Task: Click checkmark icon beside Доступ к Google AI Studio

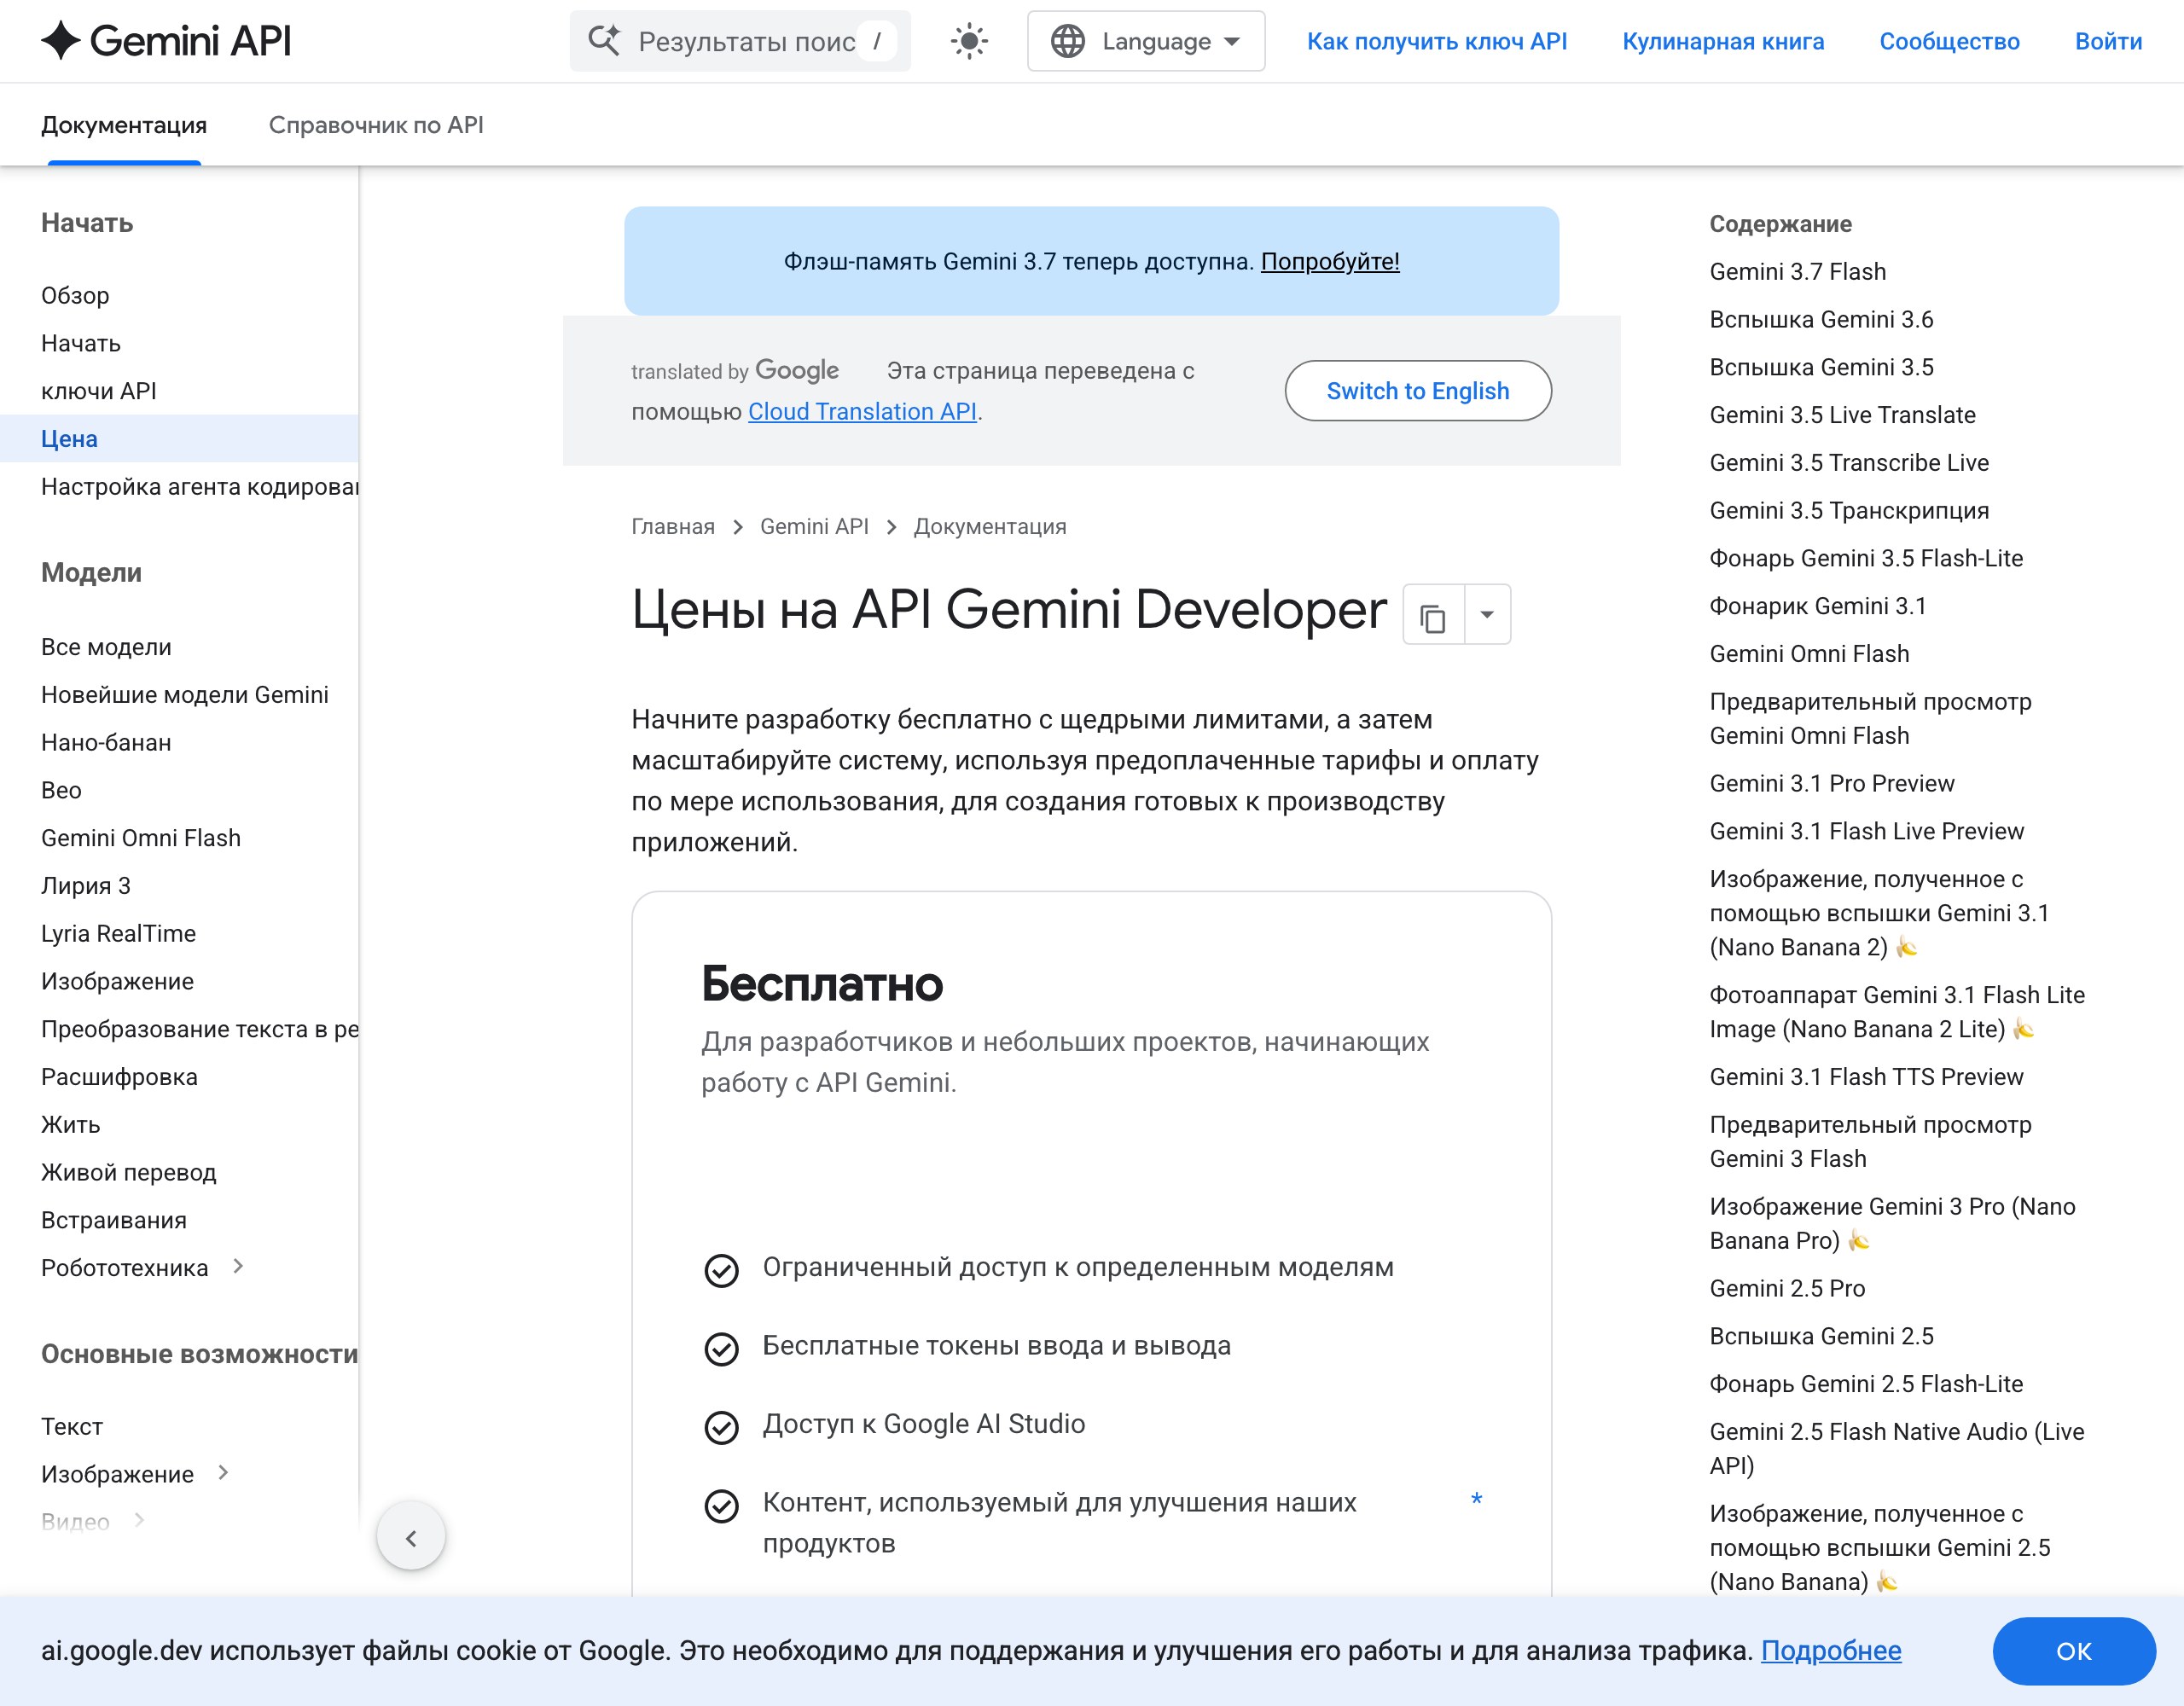Action: pos(721,1427)
